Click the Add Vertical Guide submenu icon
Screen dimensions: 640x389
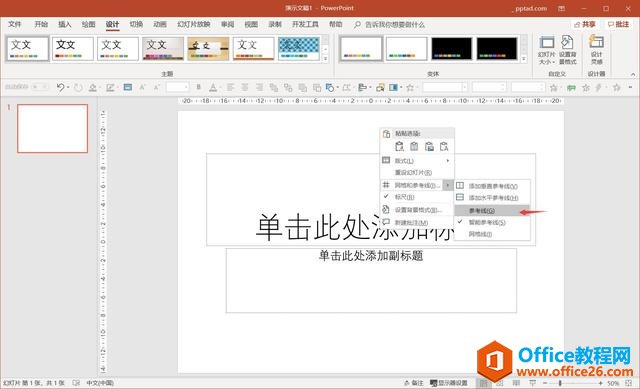[460, 186]
